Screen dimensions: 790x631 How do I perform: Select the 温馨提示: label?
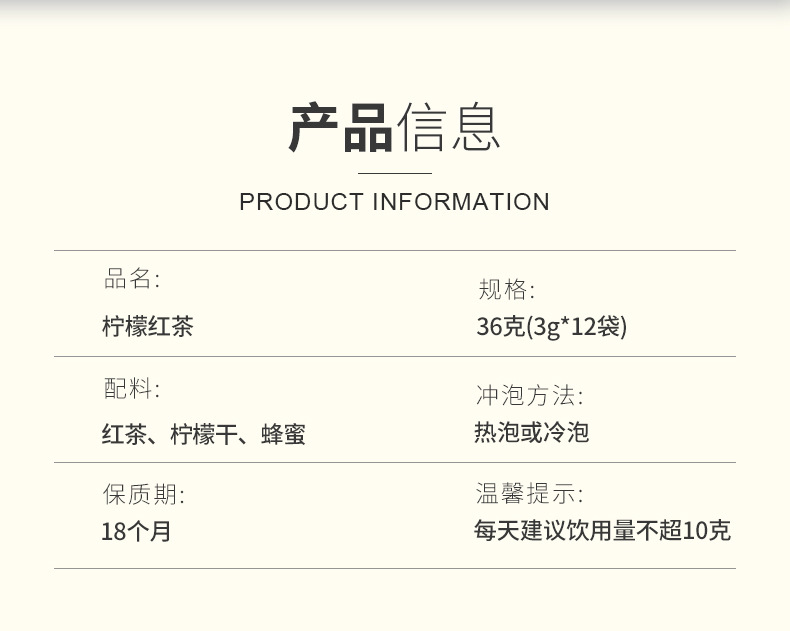(x=530, y=493)
